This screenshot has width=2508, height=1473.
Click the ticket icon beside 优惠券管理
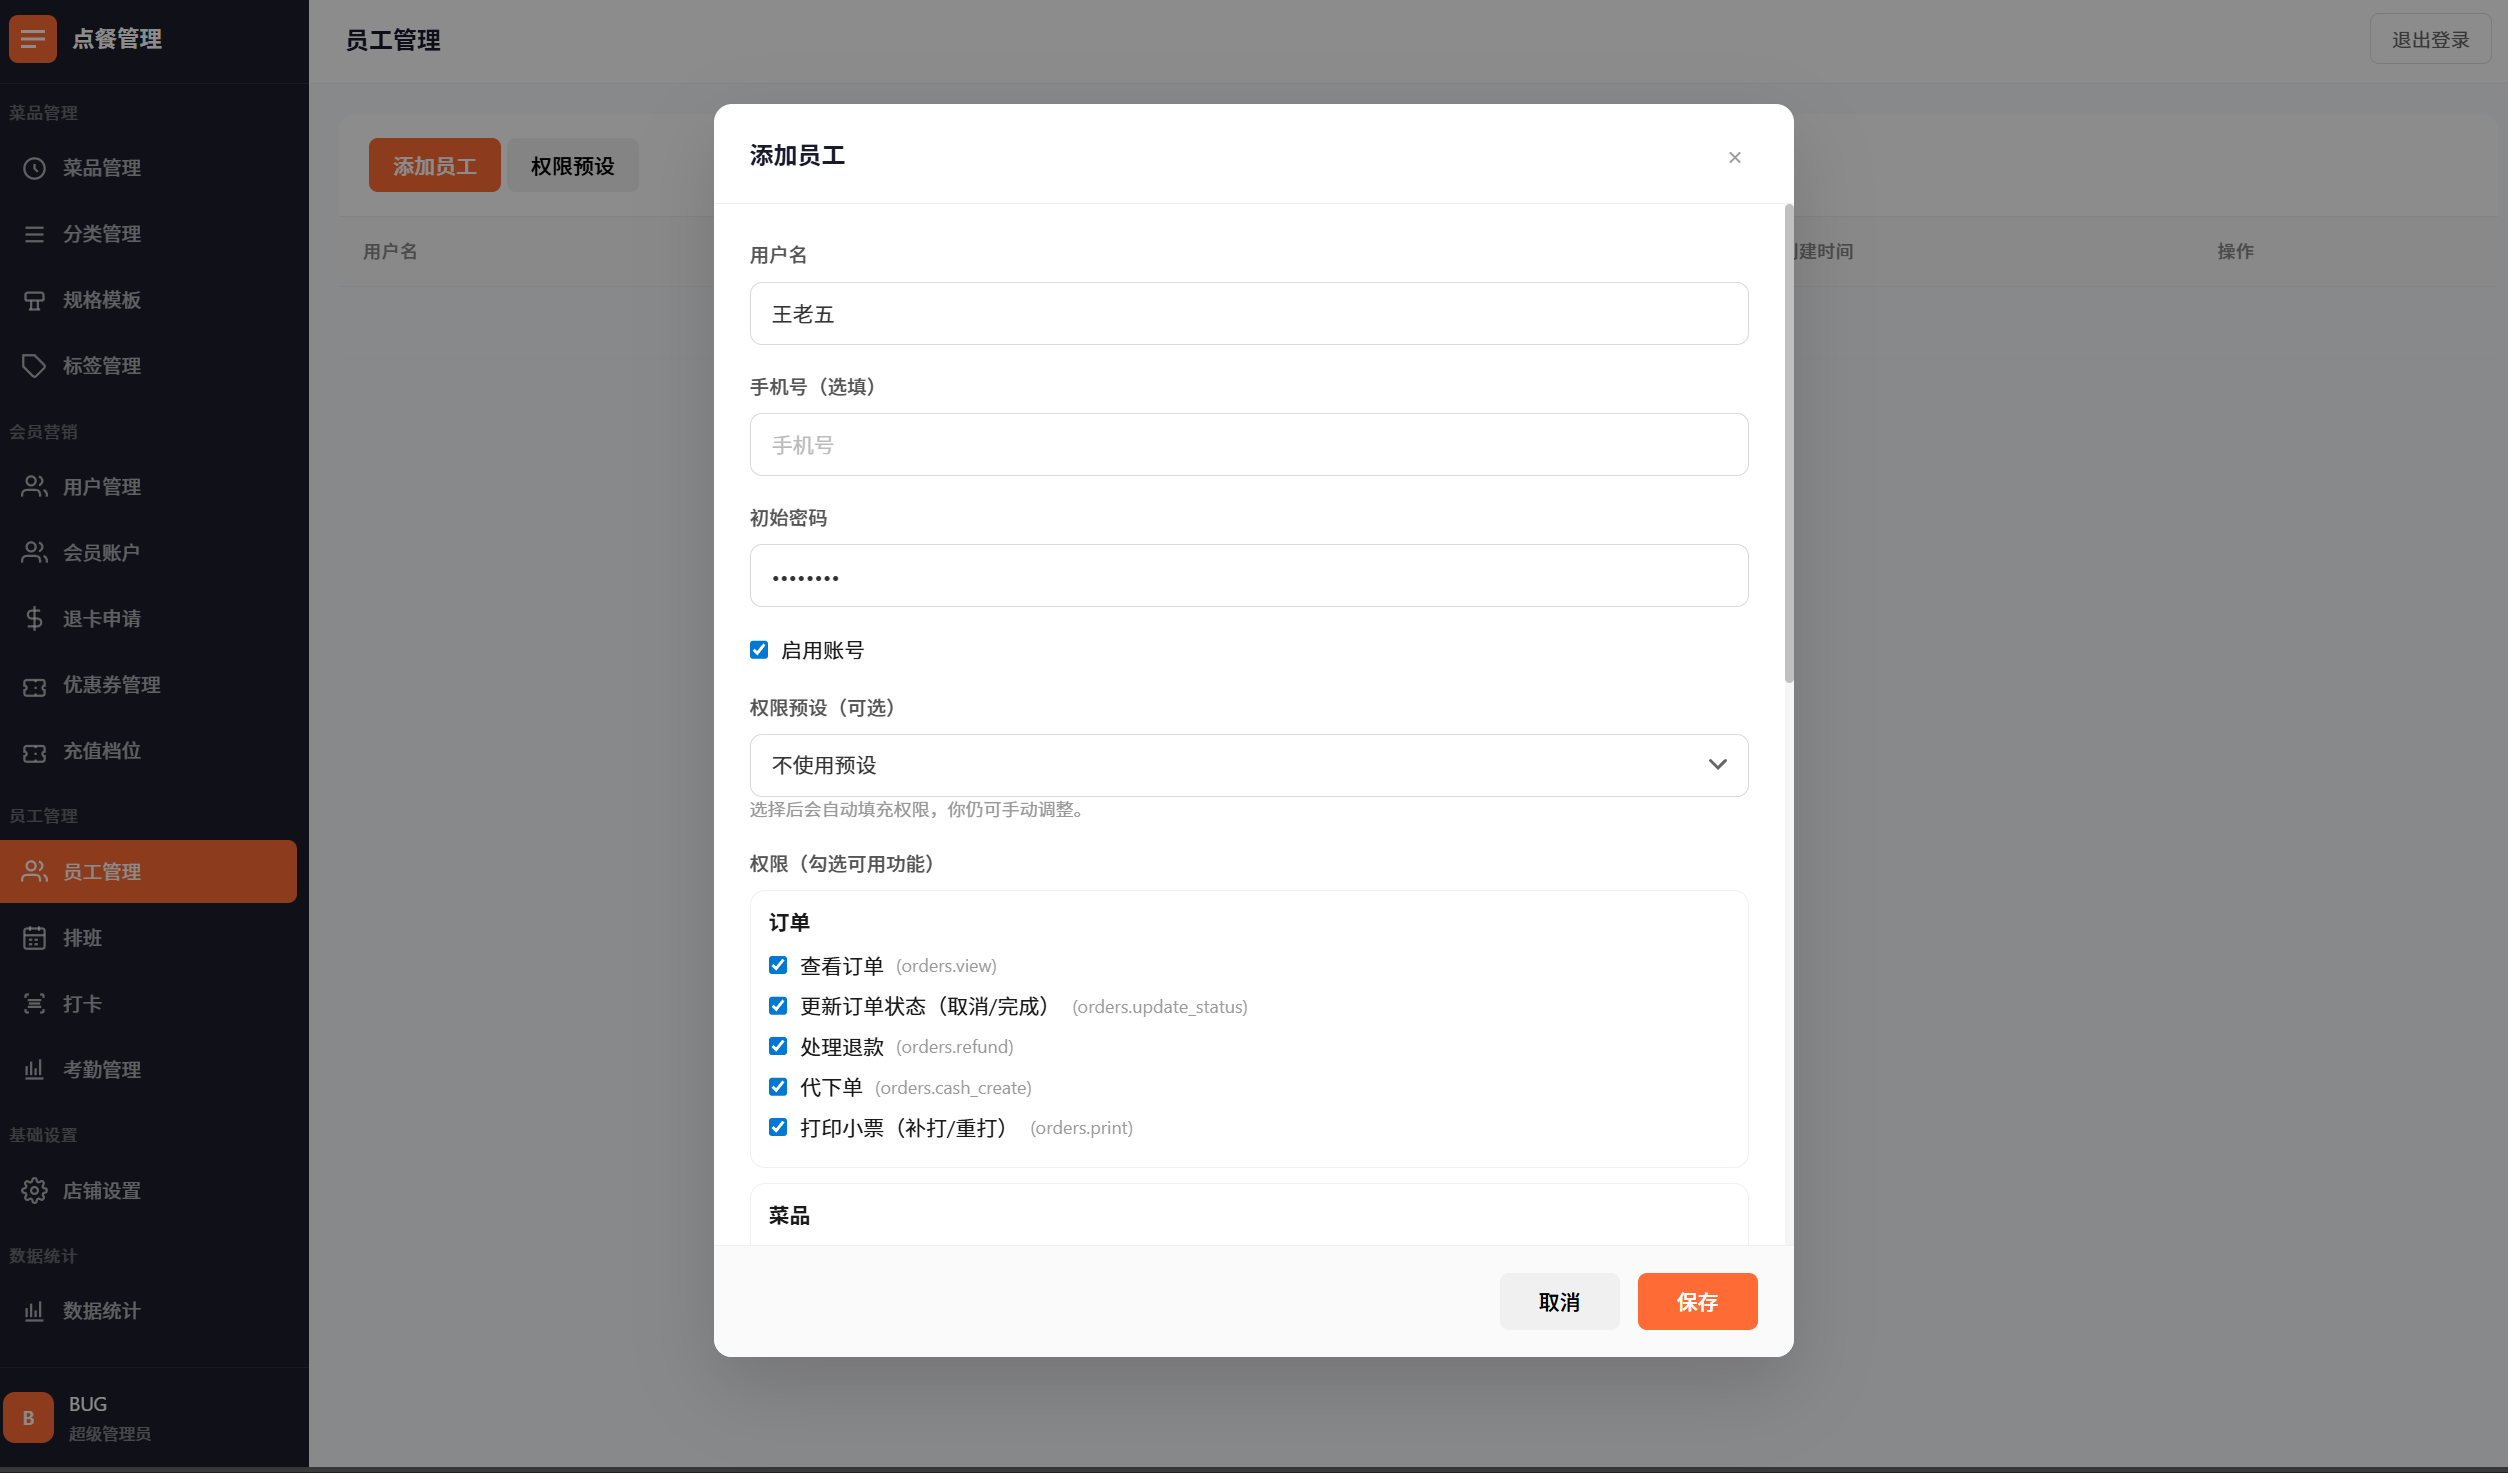34,686
